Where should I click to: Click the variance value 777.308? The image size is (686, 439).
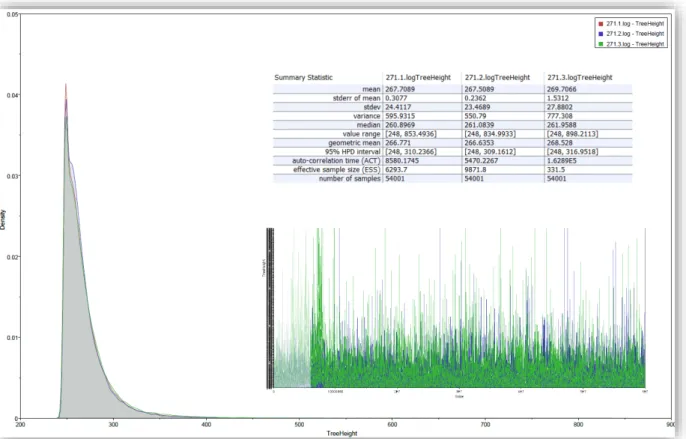[560, 116]
